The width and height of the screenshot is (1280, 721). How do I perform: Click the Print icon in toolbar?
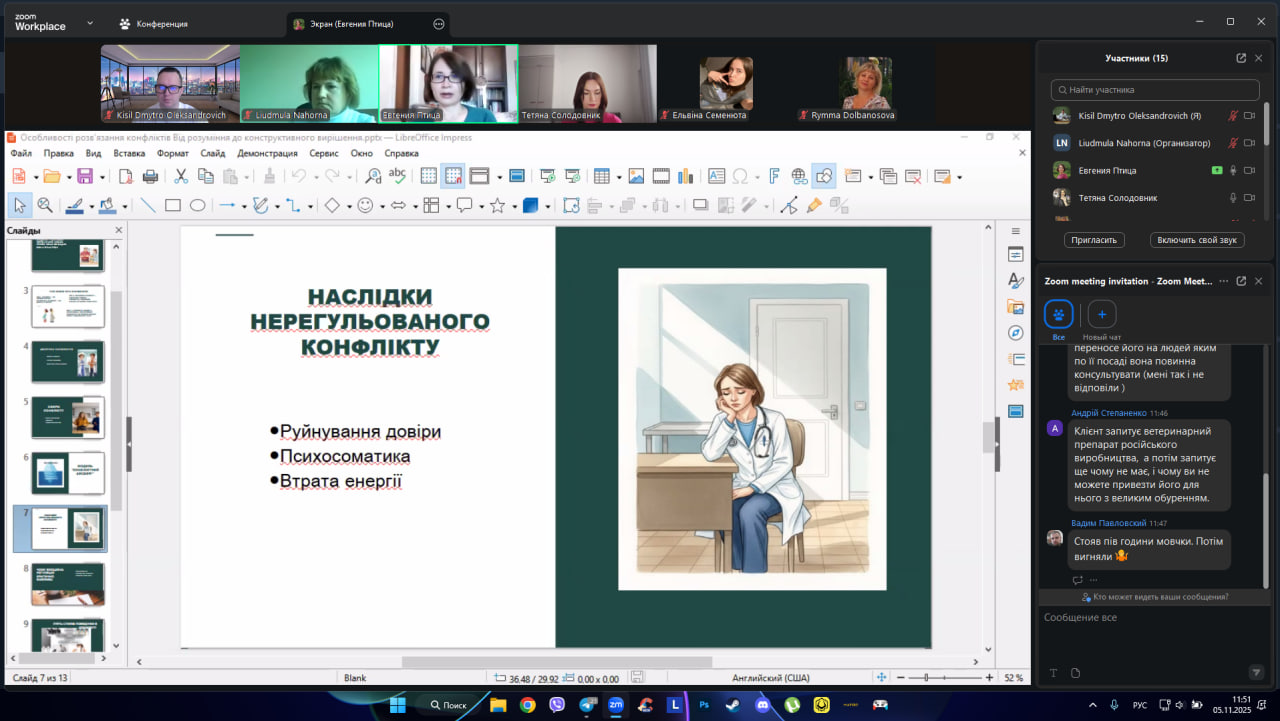(x=150, y=176)
